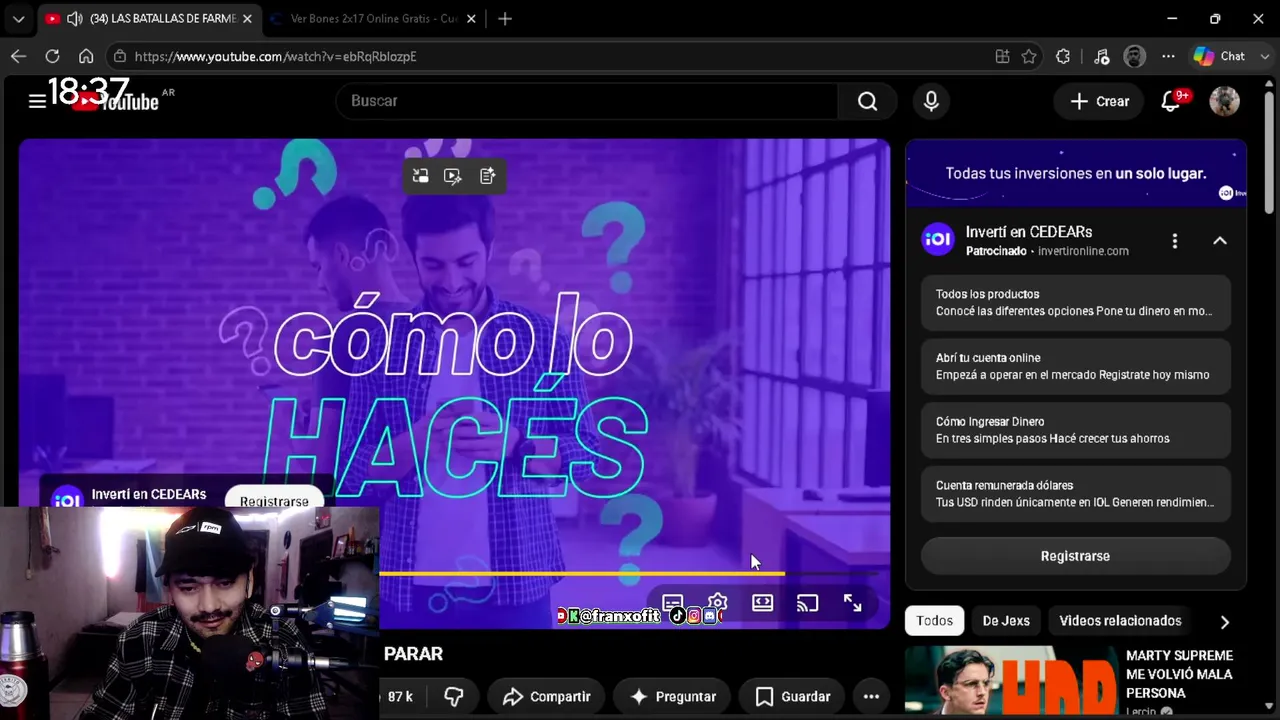1280x720 pixels.
Task: Click the Invertí en CEDEARs panel title
Action: pos(1028,232)
